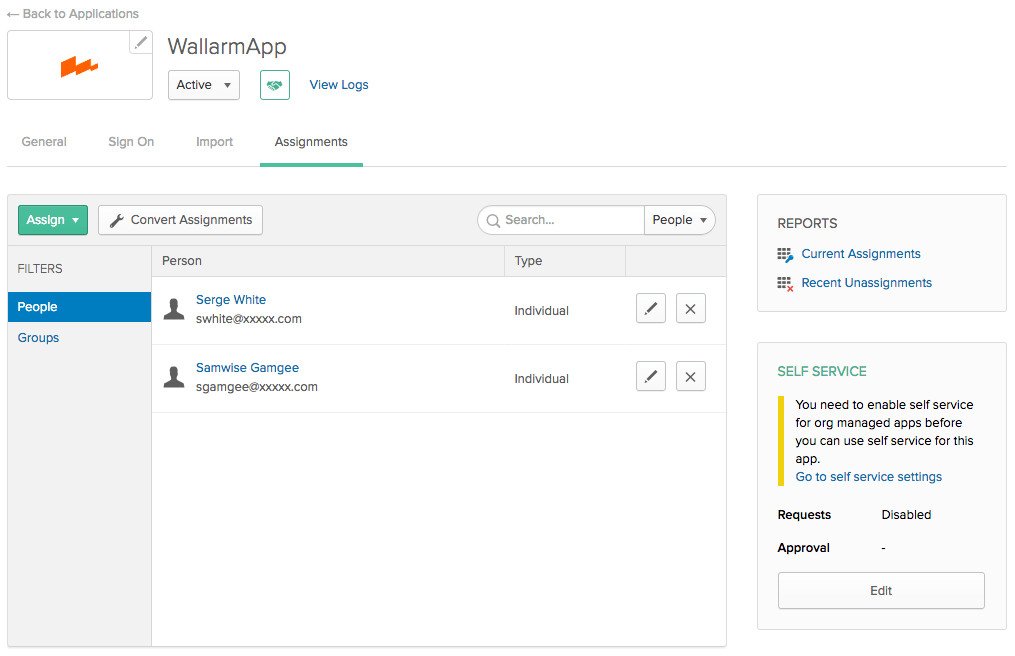Switch to the Import tab
Screen dimensions: 1015x656
[x=214, y=142]
